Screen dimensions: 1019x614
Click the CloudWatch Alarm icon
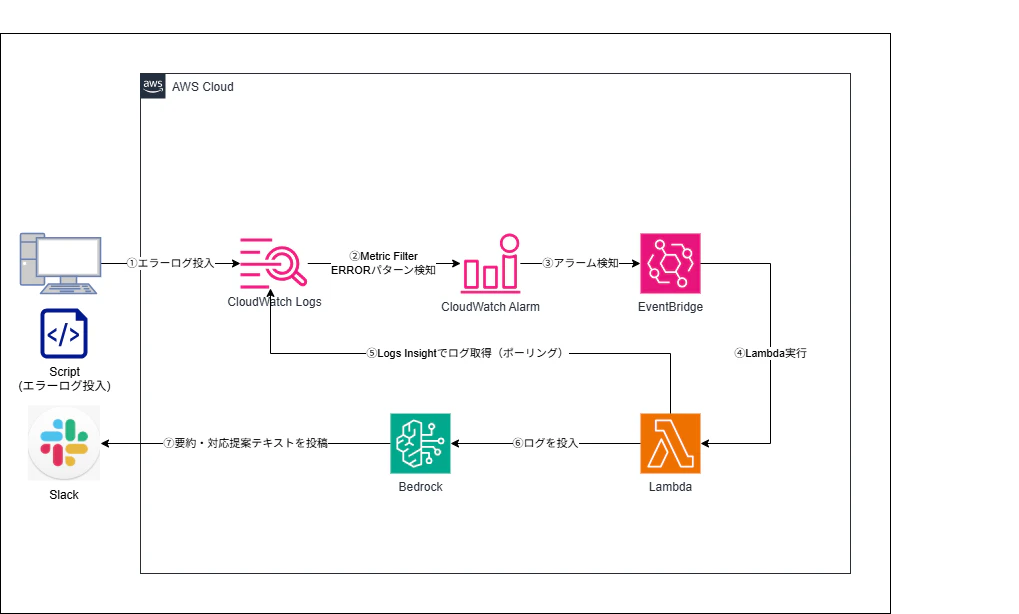(x=491, y=264)
